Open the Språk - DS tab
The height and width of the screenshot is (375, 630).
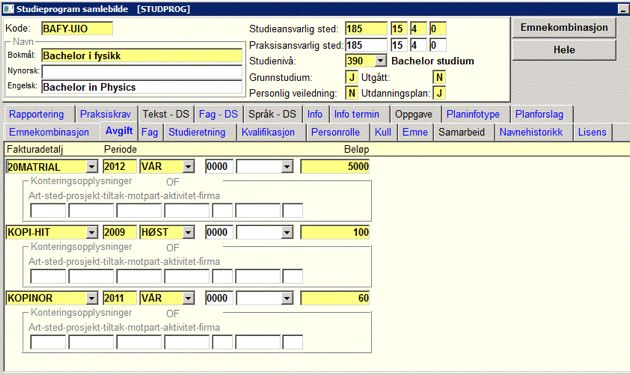pyautogui.click(x=272, y=114)
